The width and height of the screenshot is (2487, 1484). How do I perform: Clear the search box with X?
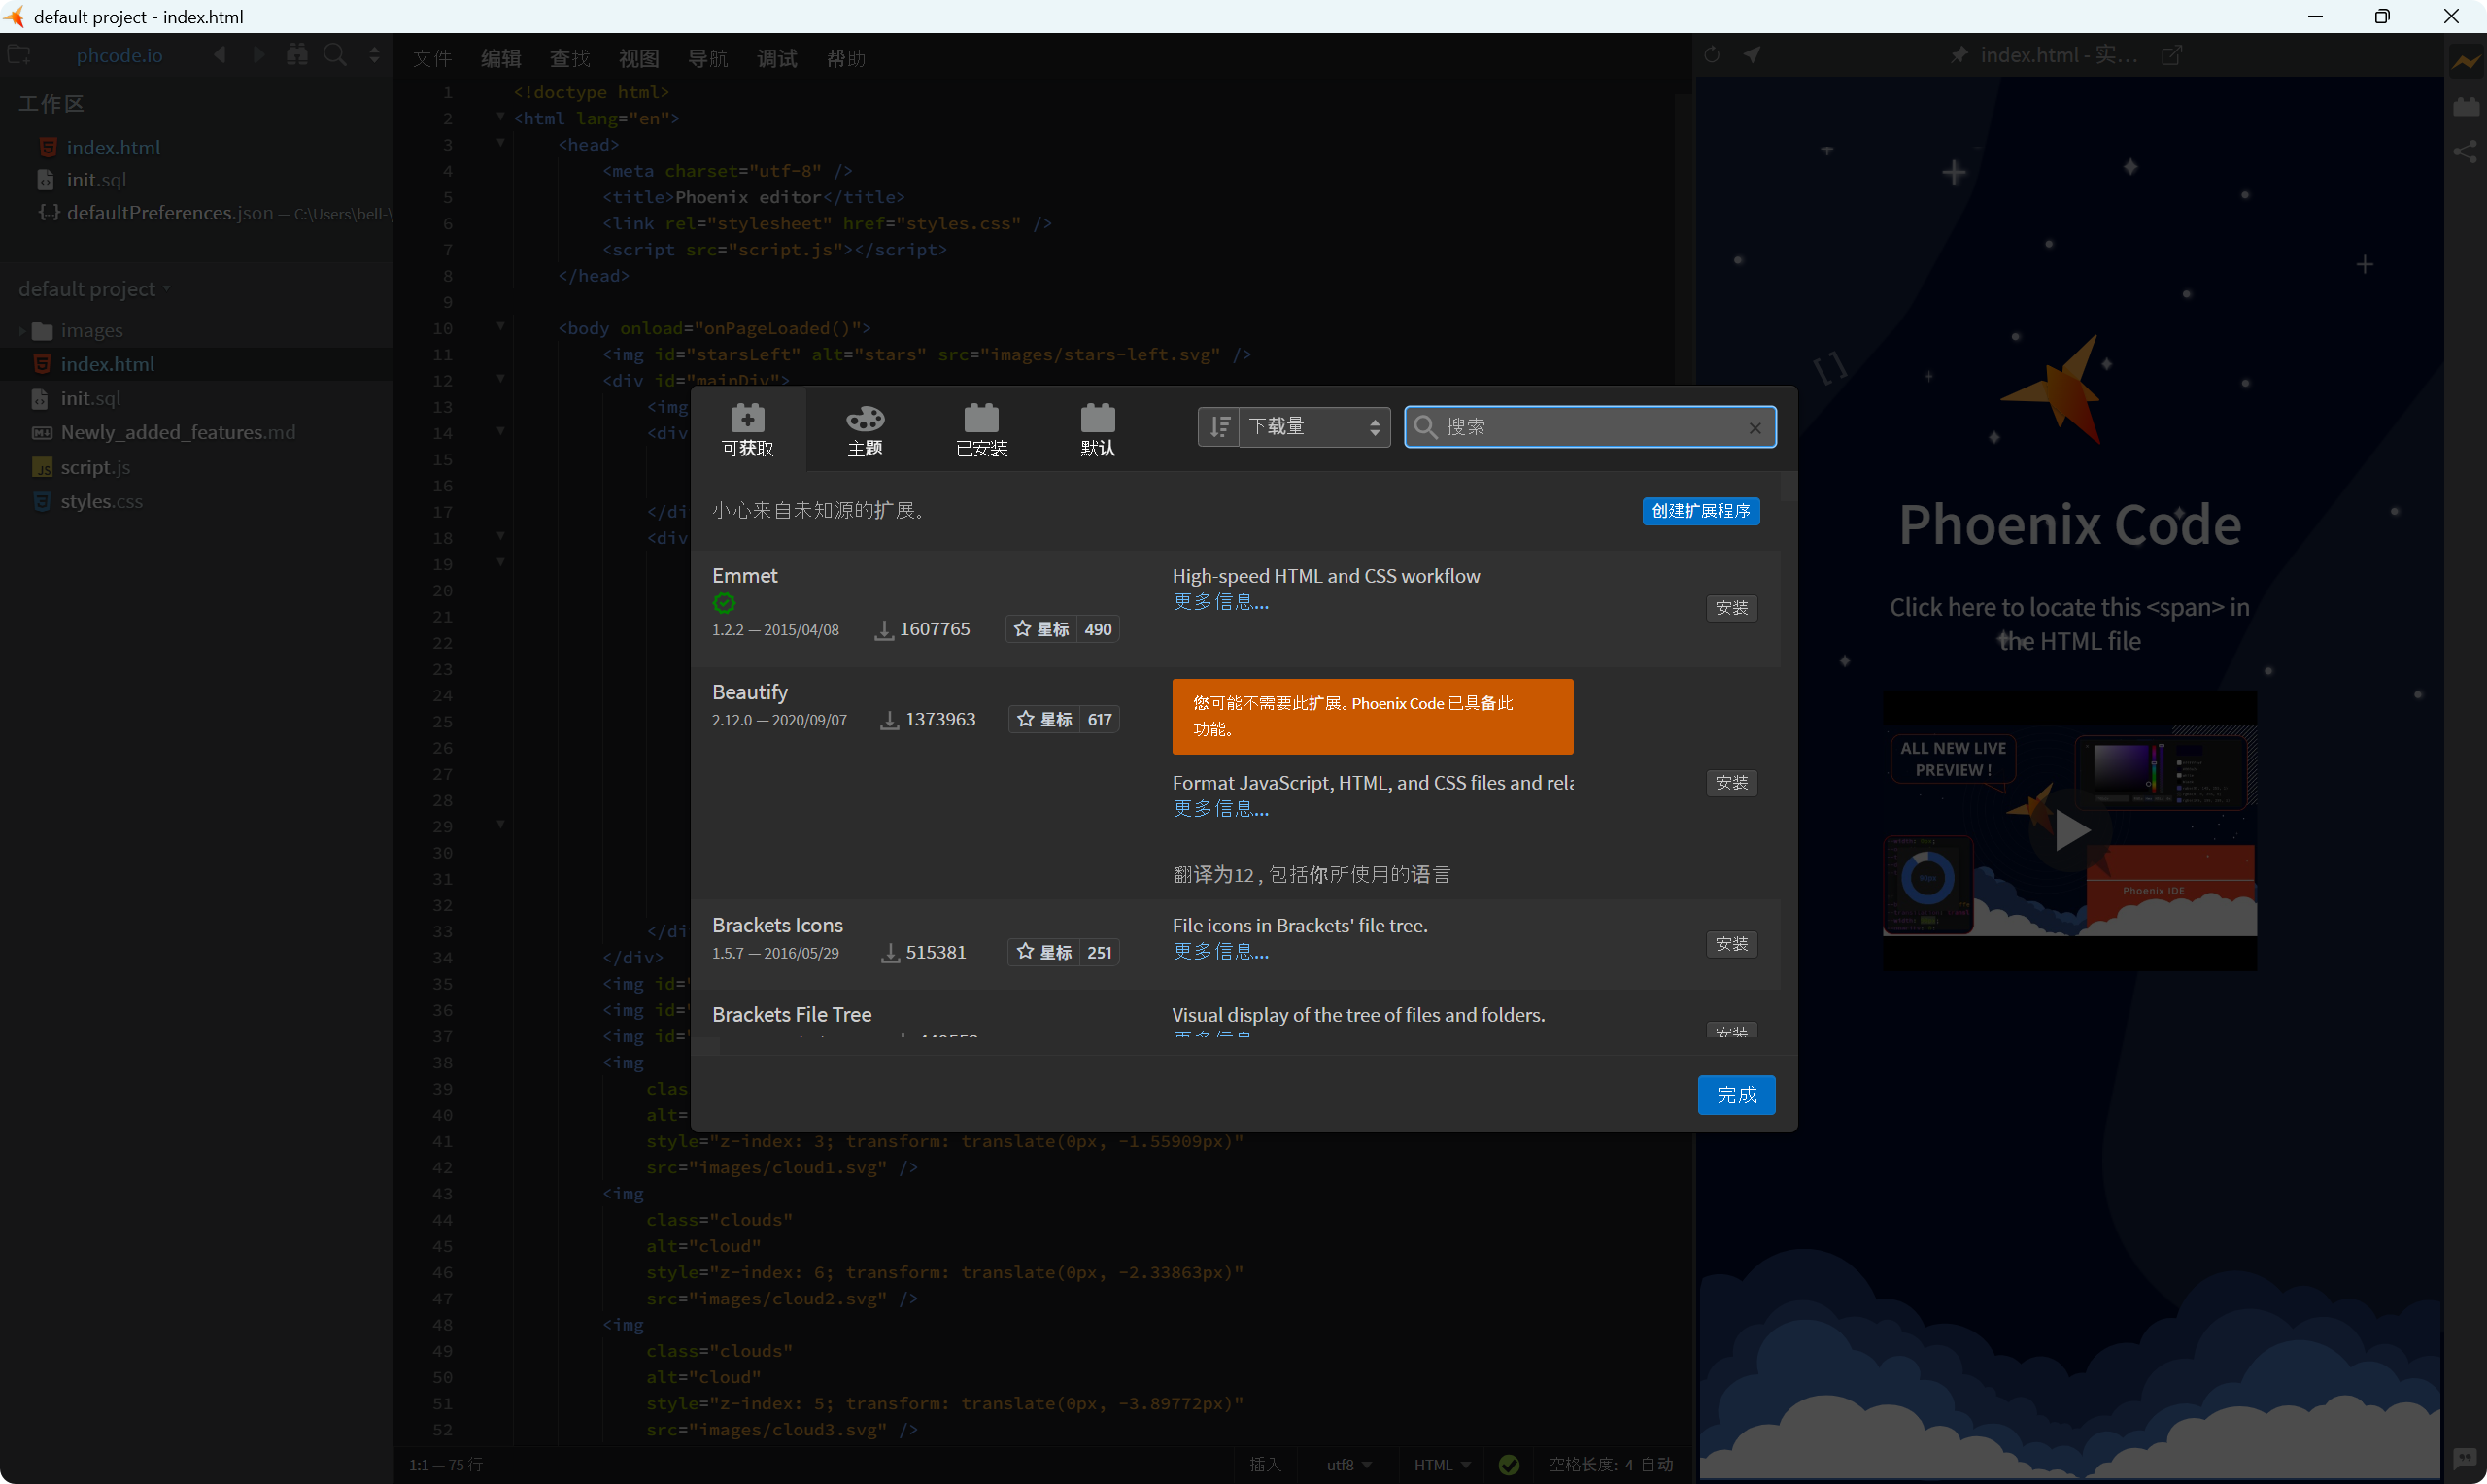click(x=1754, y=428)
